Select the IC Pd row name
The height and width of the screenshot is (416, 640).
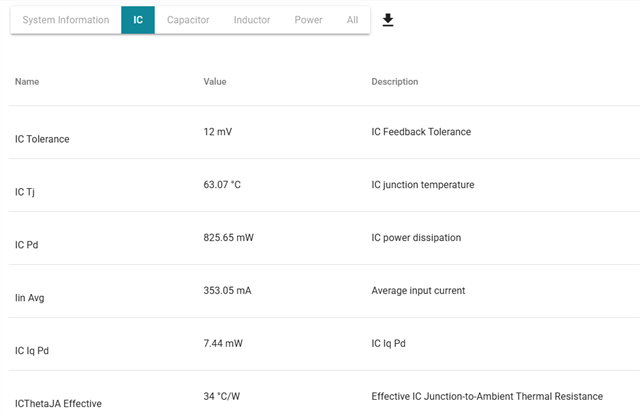click(x=27, y=245)
